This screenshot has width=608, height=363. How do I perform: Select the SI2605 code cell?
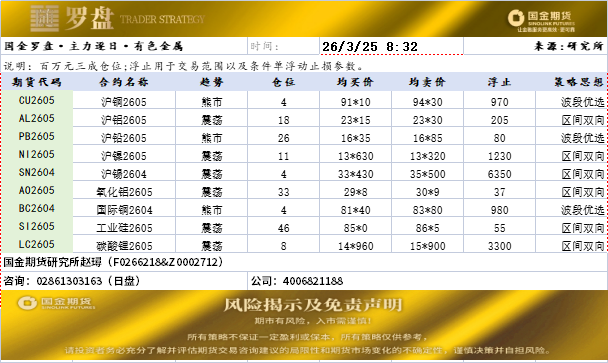pyautogui.click(x=37, y=226)
